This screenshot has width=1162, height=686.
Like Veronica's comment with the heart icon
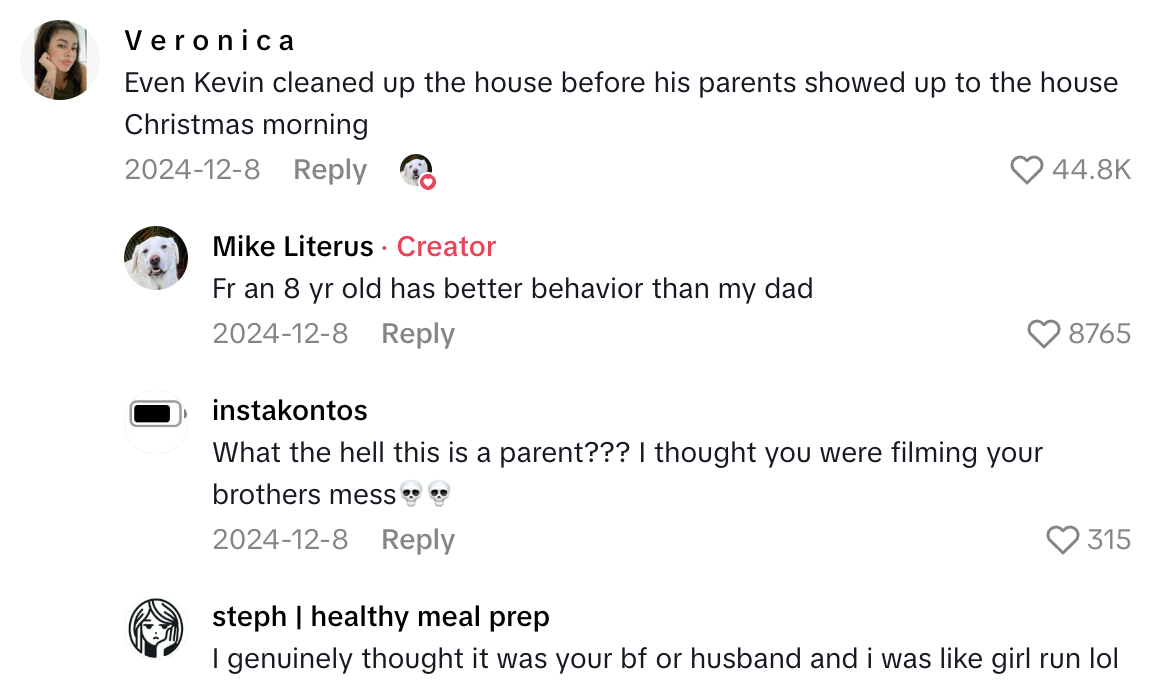1026,171
